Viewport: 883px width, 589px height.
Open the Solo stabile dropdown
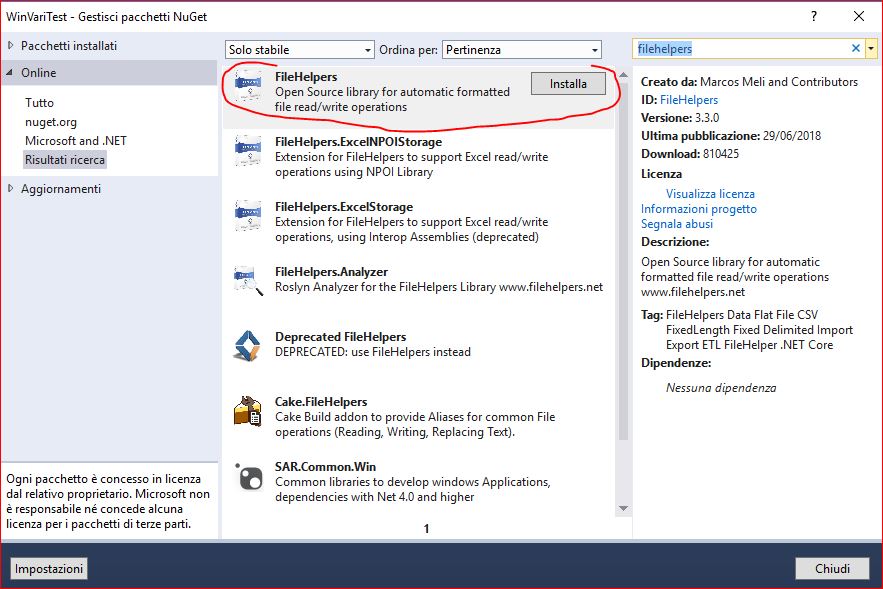coord(300,50)
